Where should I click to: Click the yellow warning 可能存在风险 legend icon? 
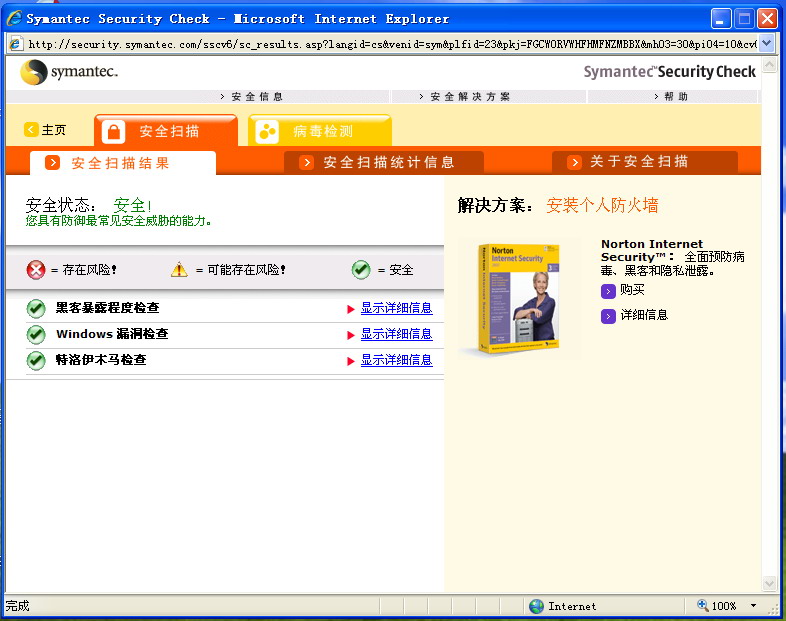pyautogui.click(x=179, y=270)
